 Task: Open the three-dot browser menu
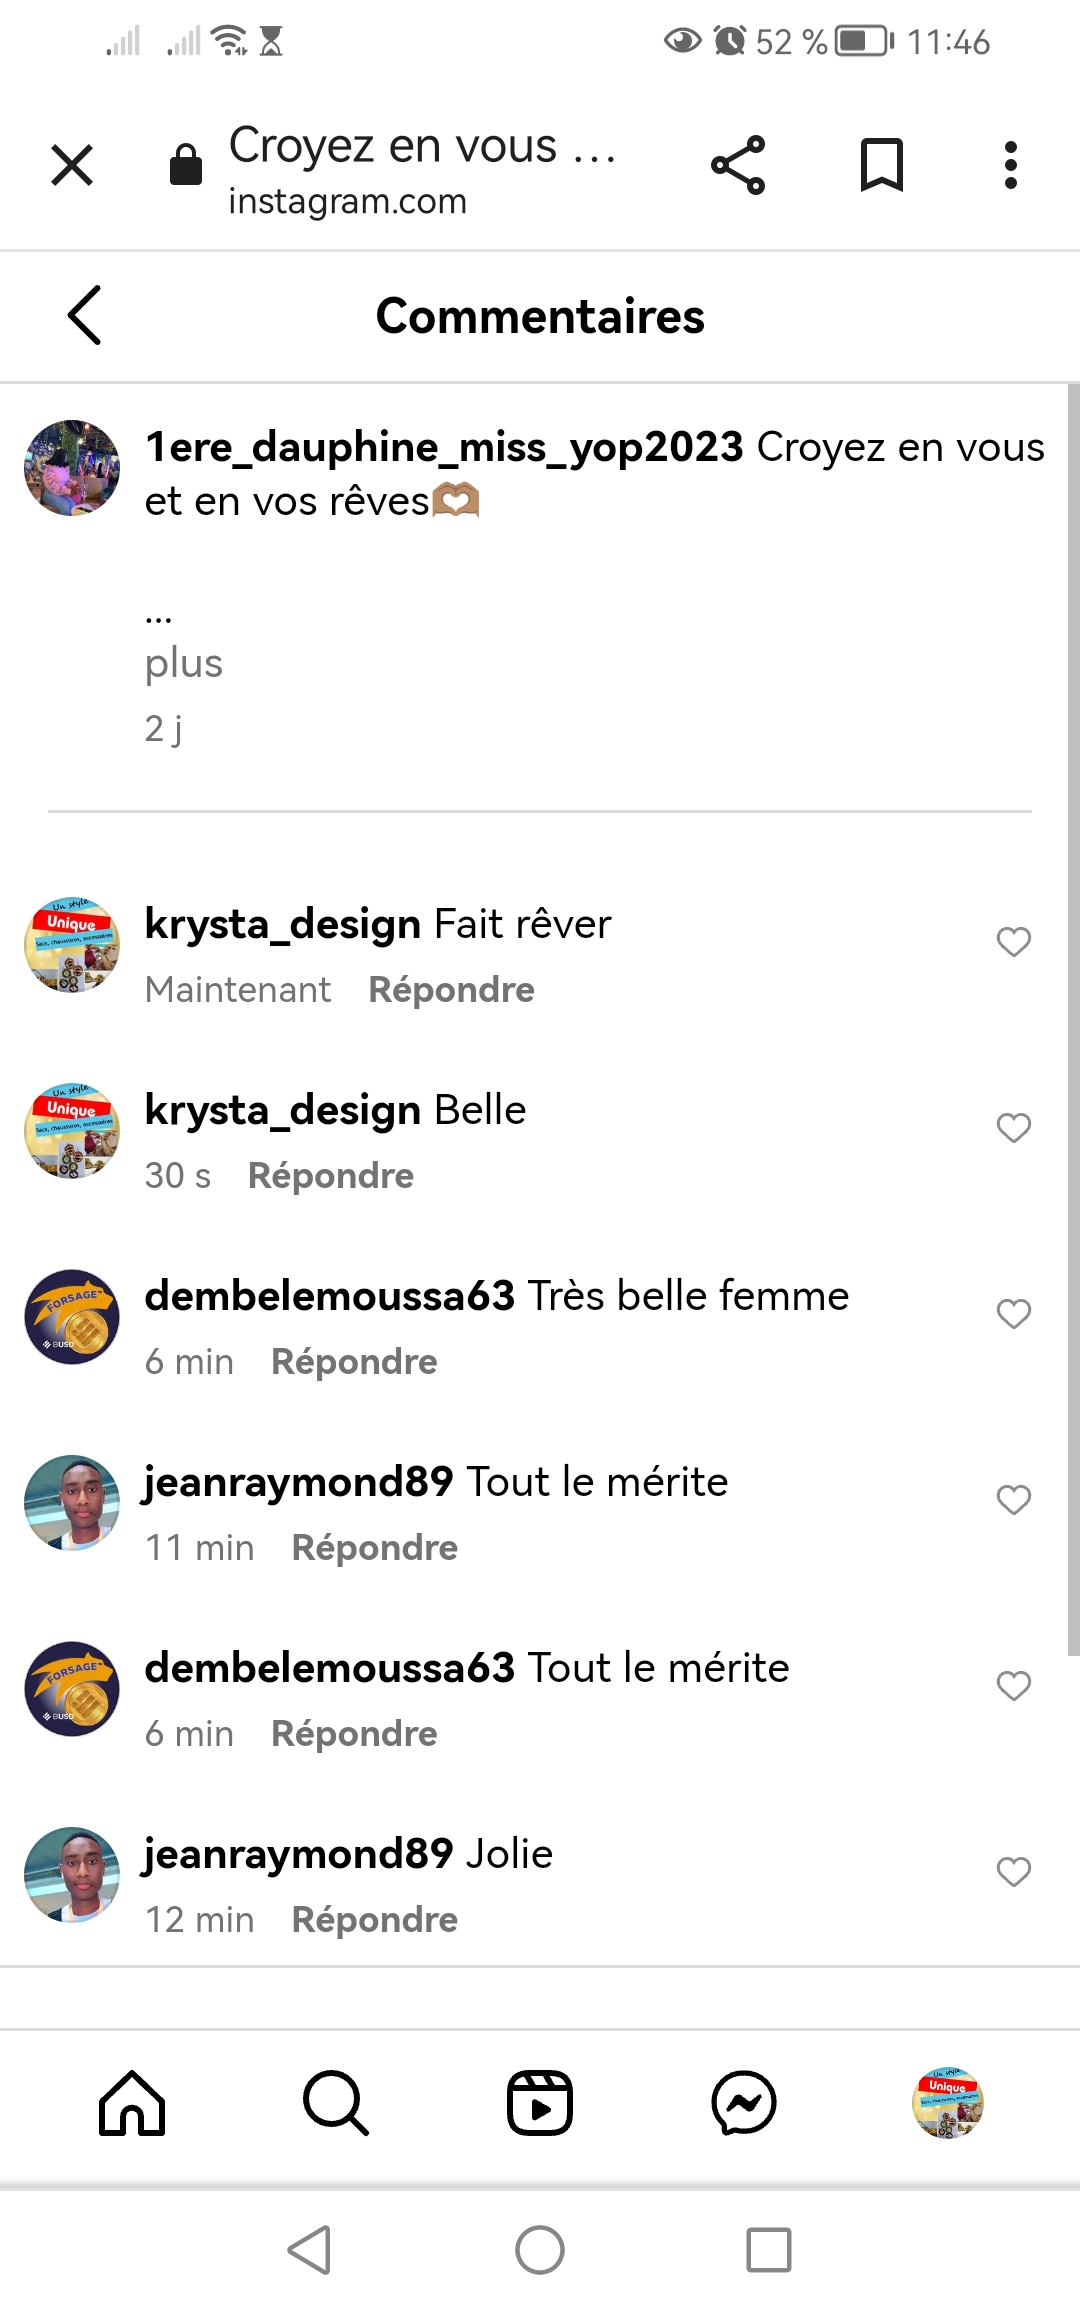1010,165
